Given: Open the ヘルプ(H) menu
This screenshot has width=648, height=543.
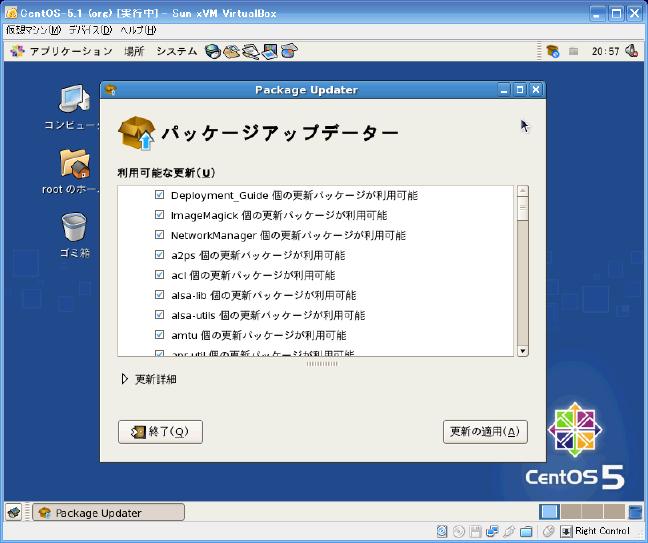Looking at the screenshot, I should tap(138, 30).
